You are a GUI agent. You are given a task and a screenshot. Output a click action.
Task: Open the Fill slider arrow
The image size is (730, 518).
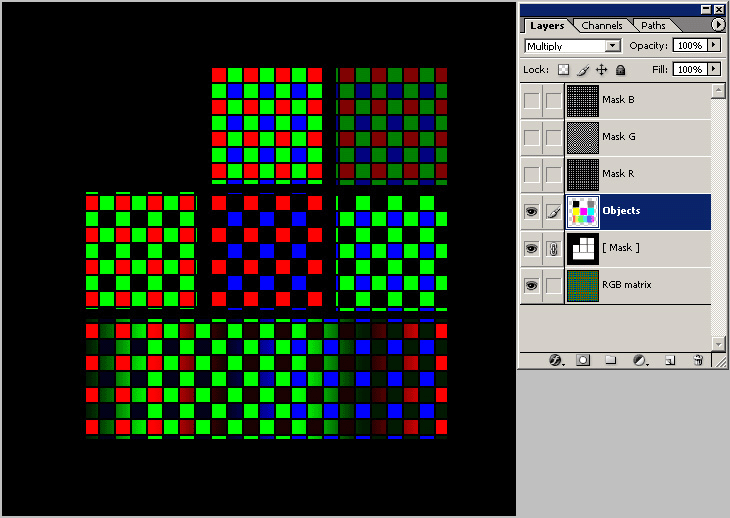tap(714, 69)
